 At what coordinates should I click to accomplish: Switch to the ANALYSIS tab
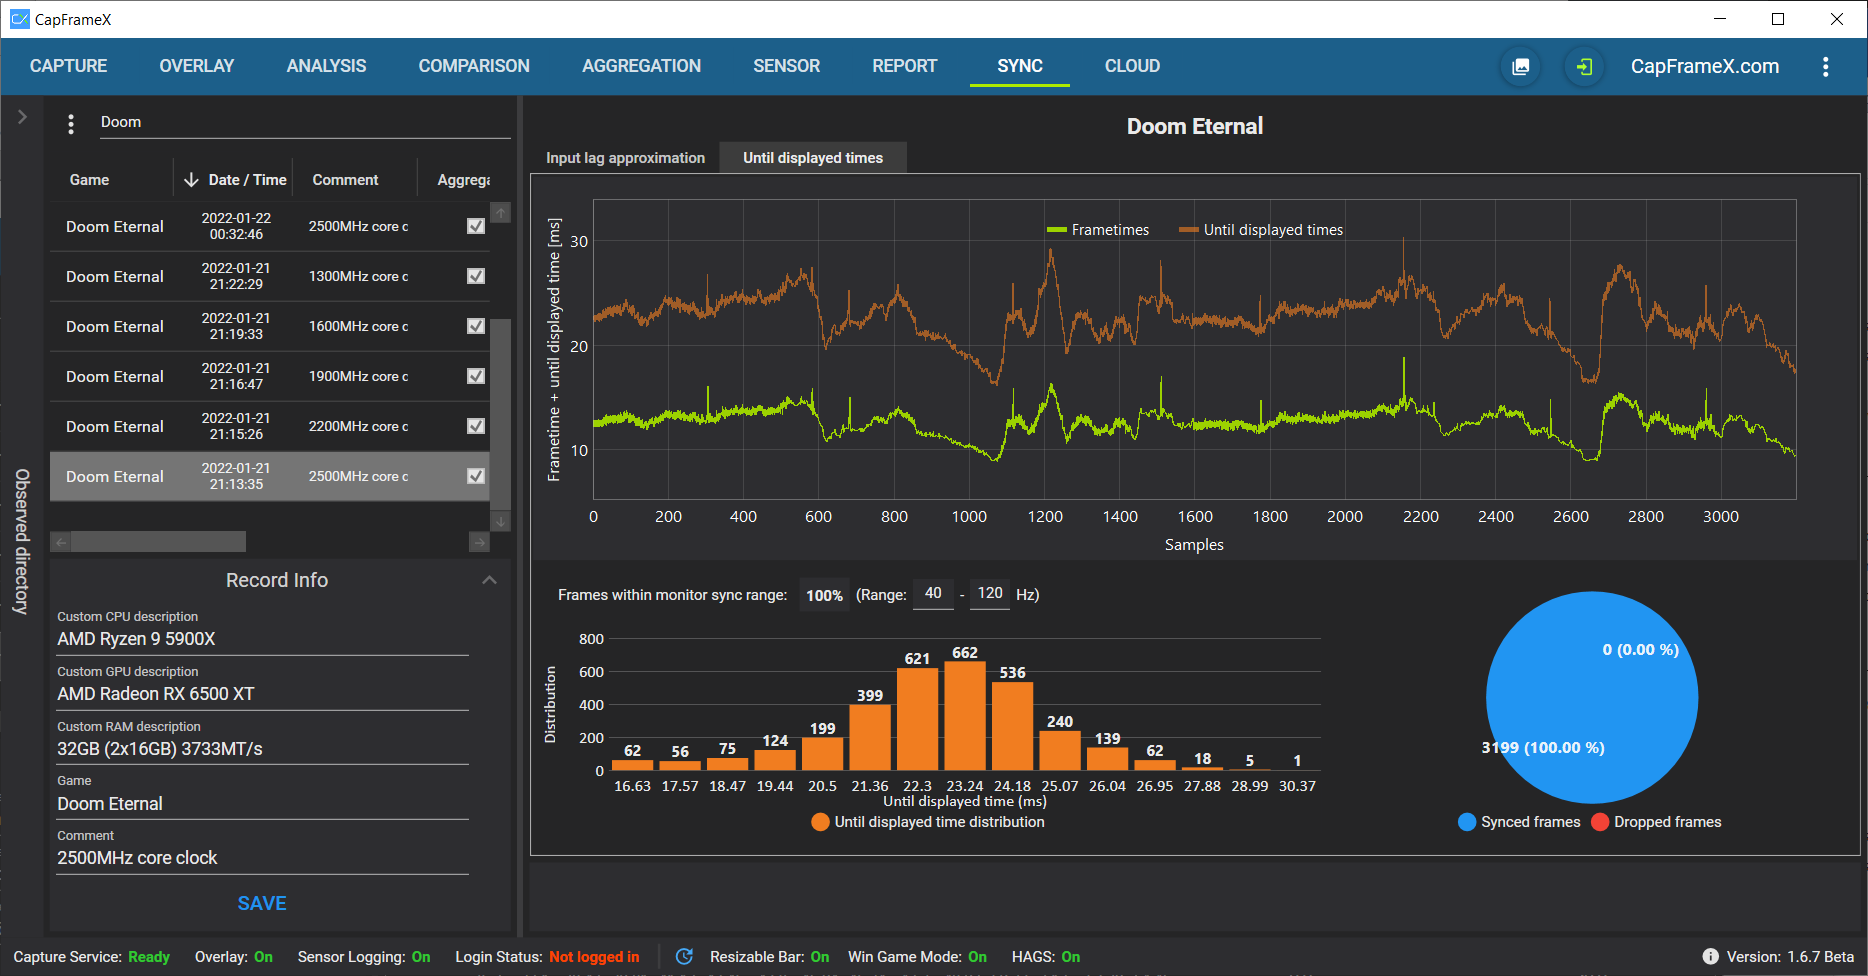(x=326, y=66)
